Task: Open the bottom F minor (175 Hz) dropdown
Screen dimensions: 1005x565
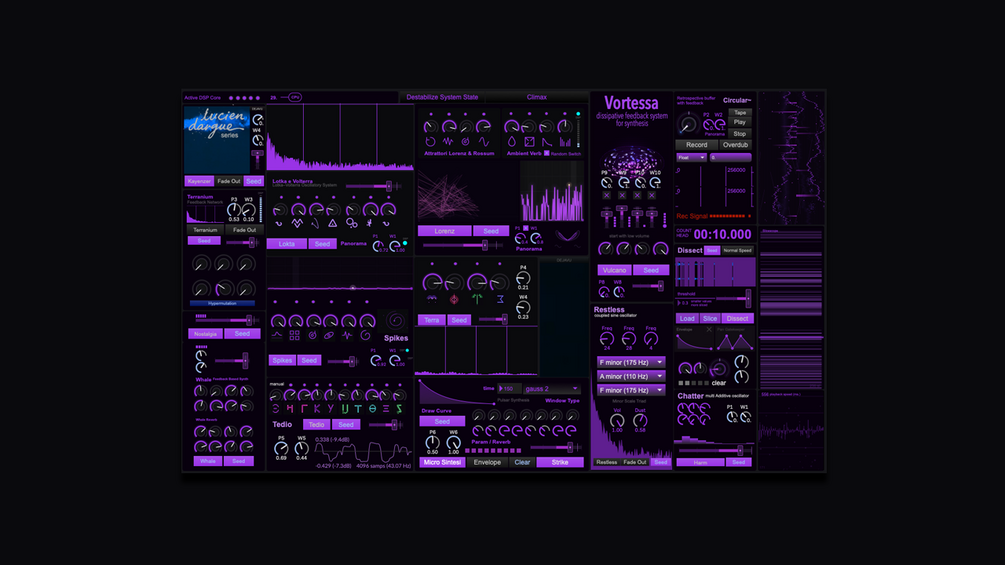Action: [631, 390]
